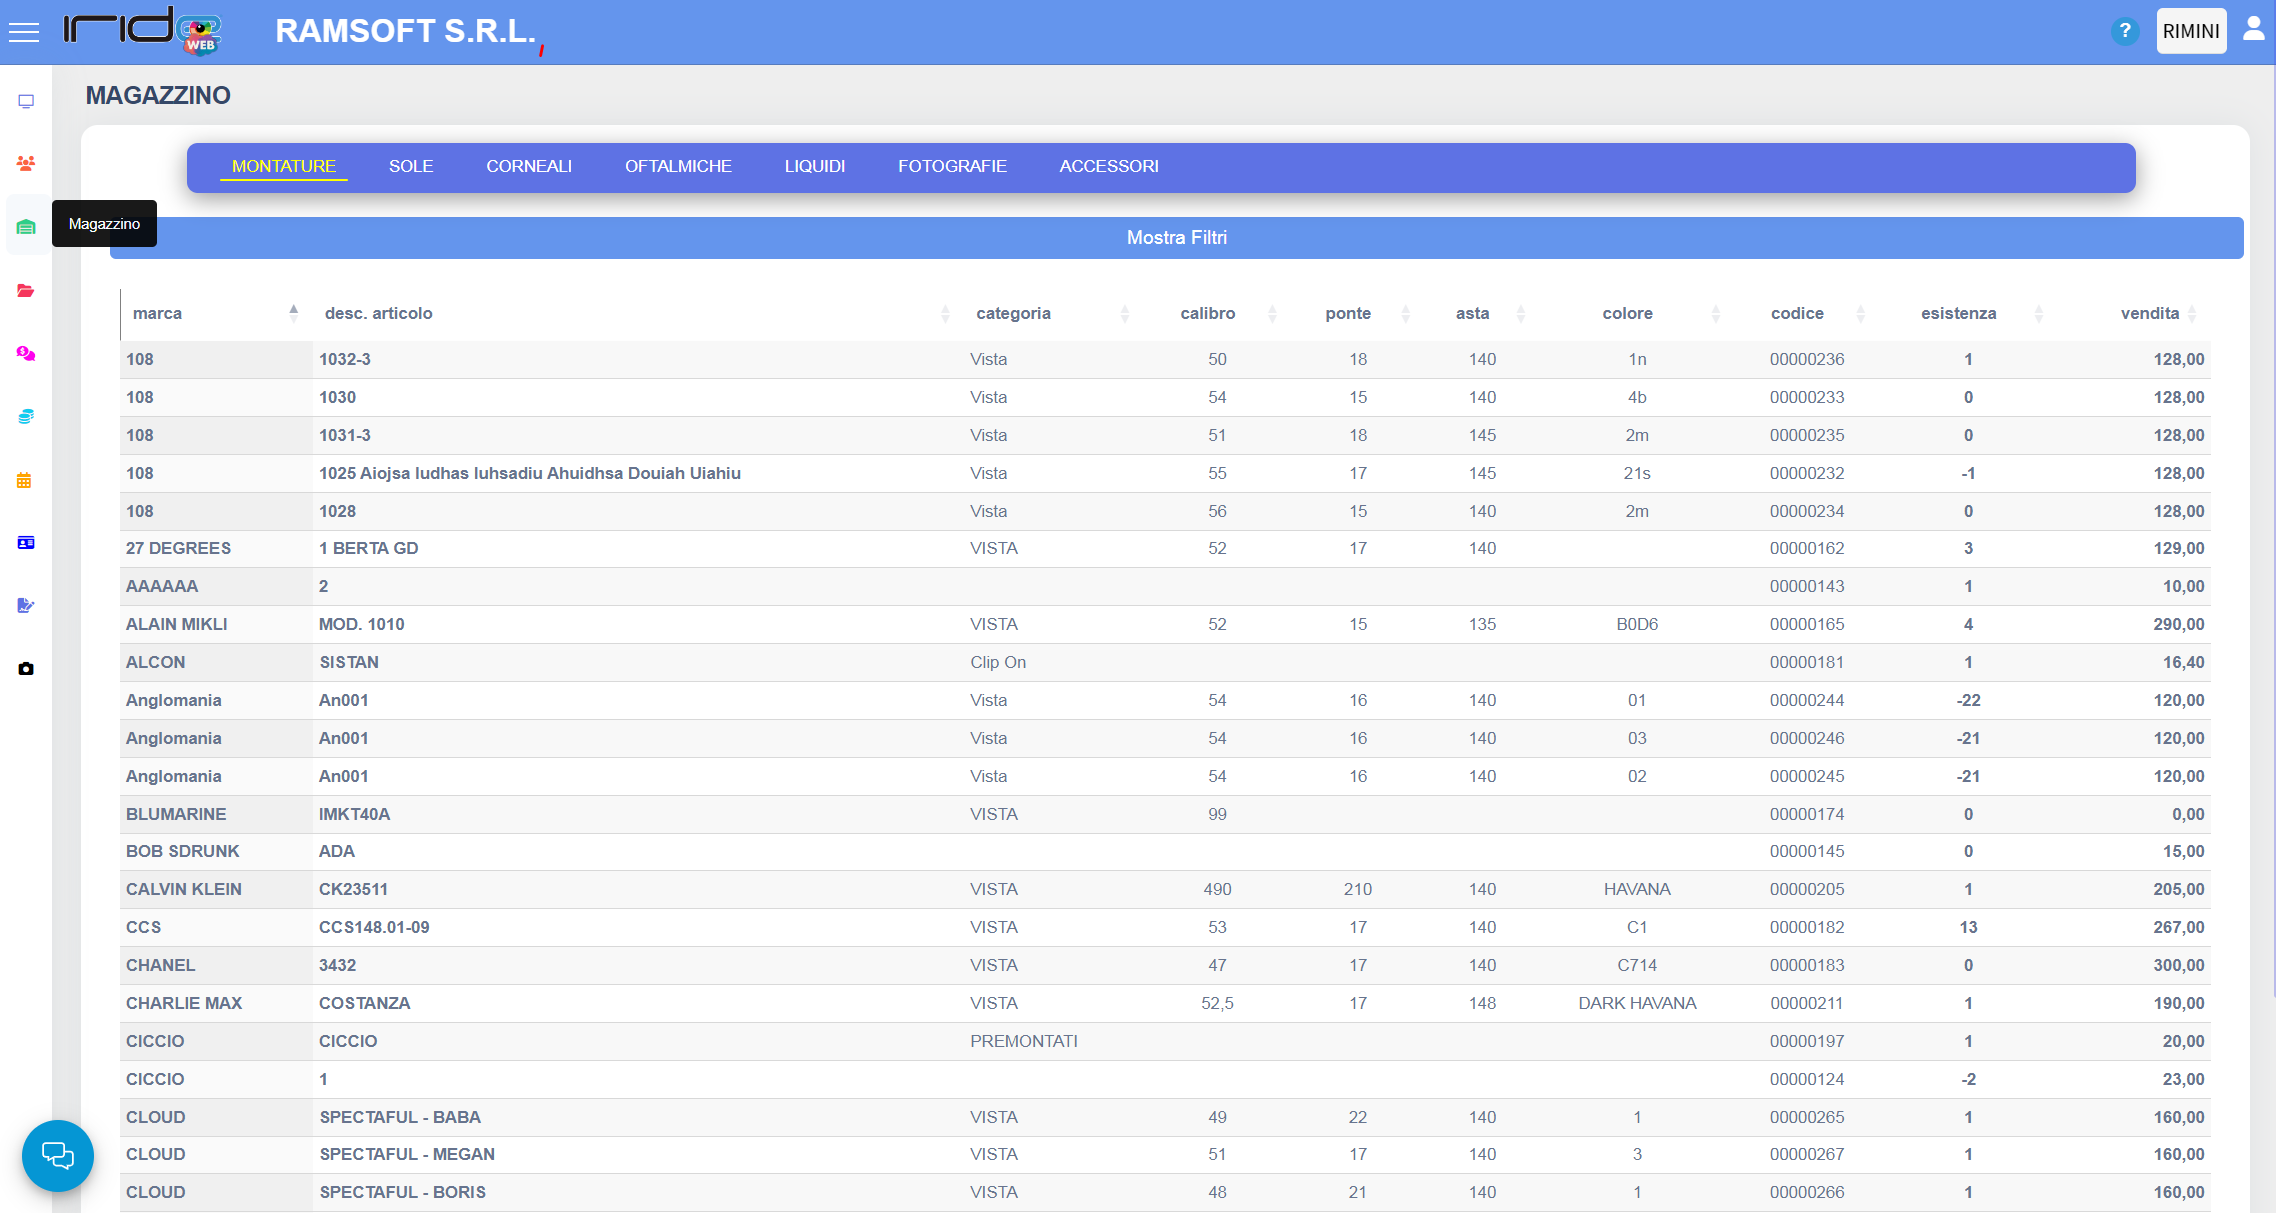Open the orange calendar icon
This screenshot has width=2276, height=1213.
click(25, 480)
